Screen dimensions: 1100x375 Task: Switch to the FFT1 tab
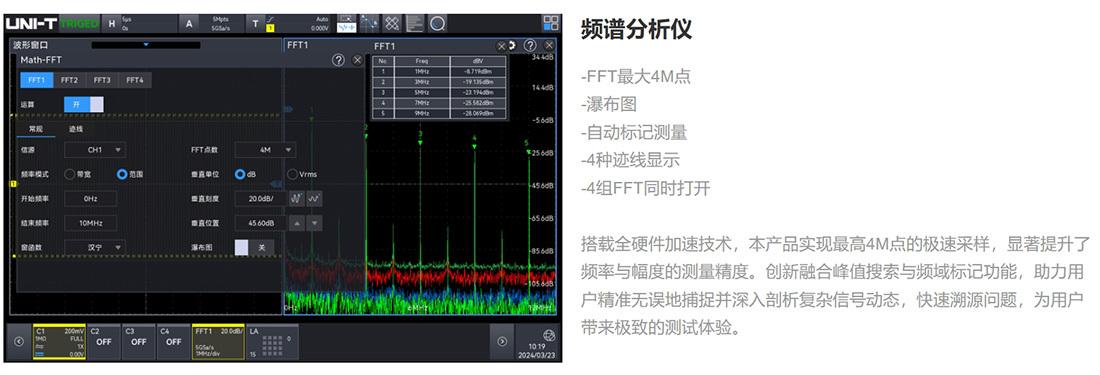[x=36, y=80]
